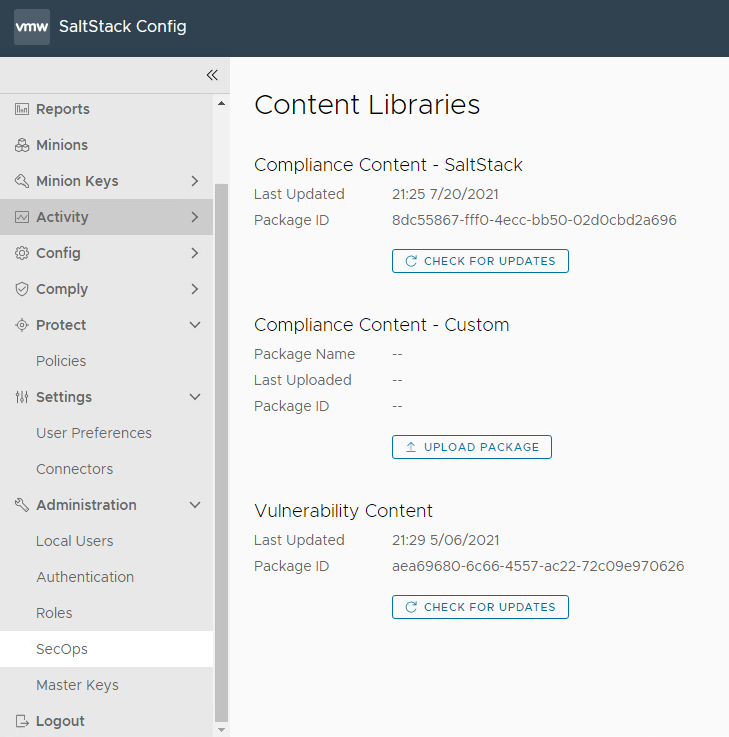Click the Reports chart icon
The width and height of the screenshot is (729, 737).
[22, 109]
